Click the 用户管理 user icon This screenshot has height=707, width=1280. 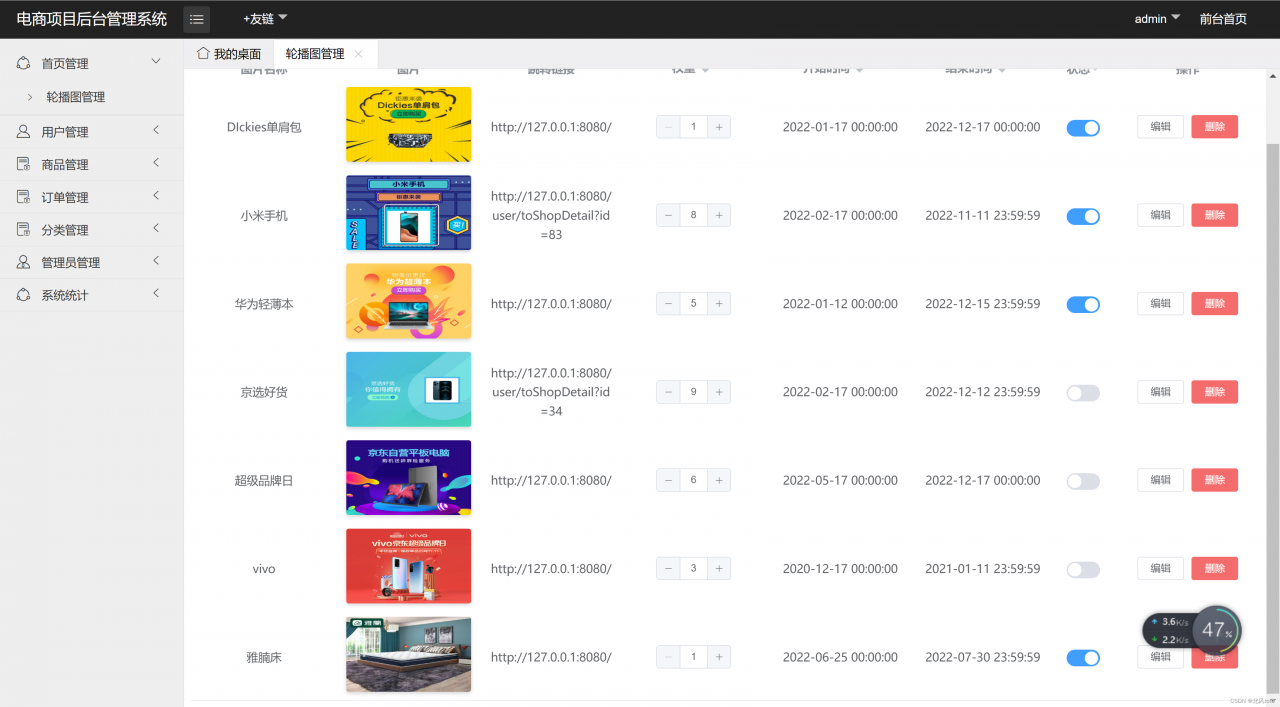[x=24, y=132]
